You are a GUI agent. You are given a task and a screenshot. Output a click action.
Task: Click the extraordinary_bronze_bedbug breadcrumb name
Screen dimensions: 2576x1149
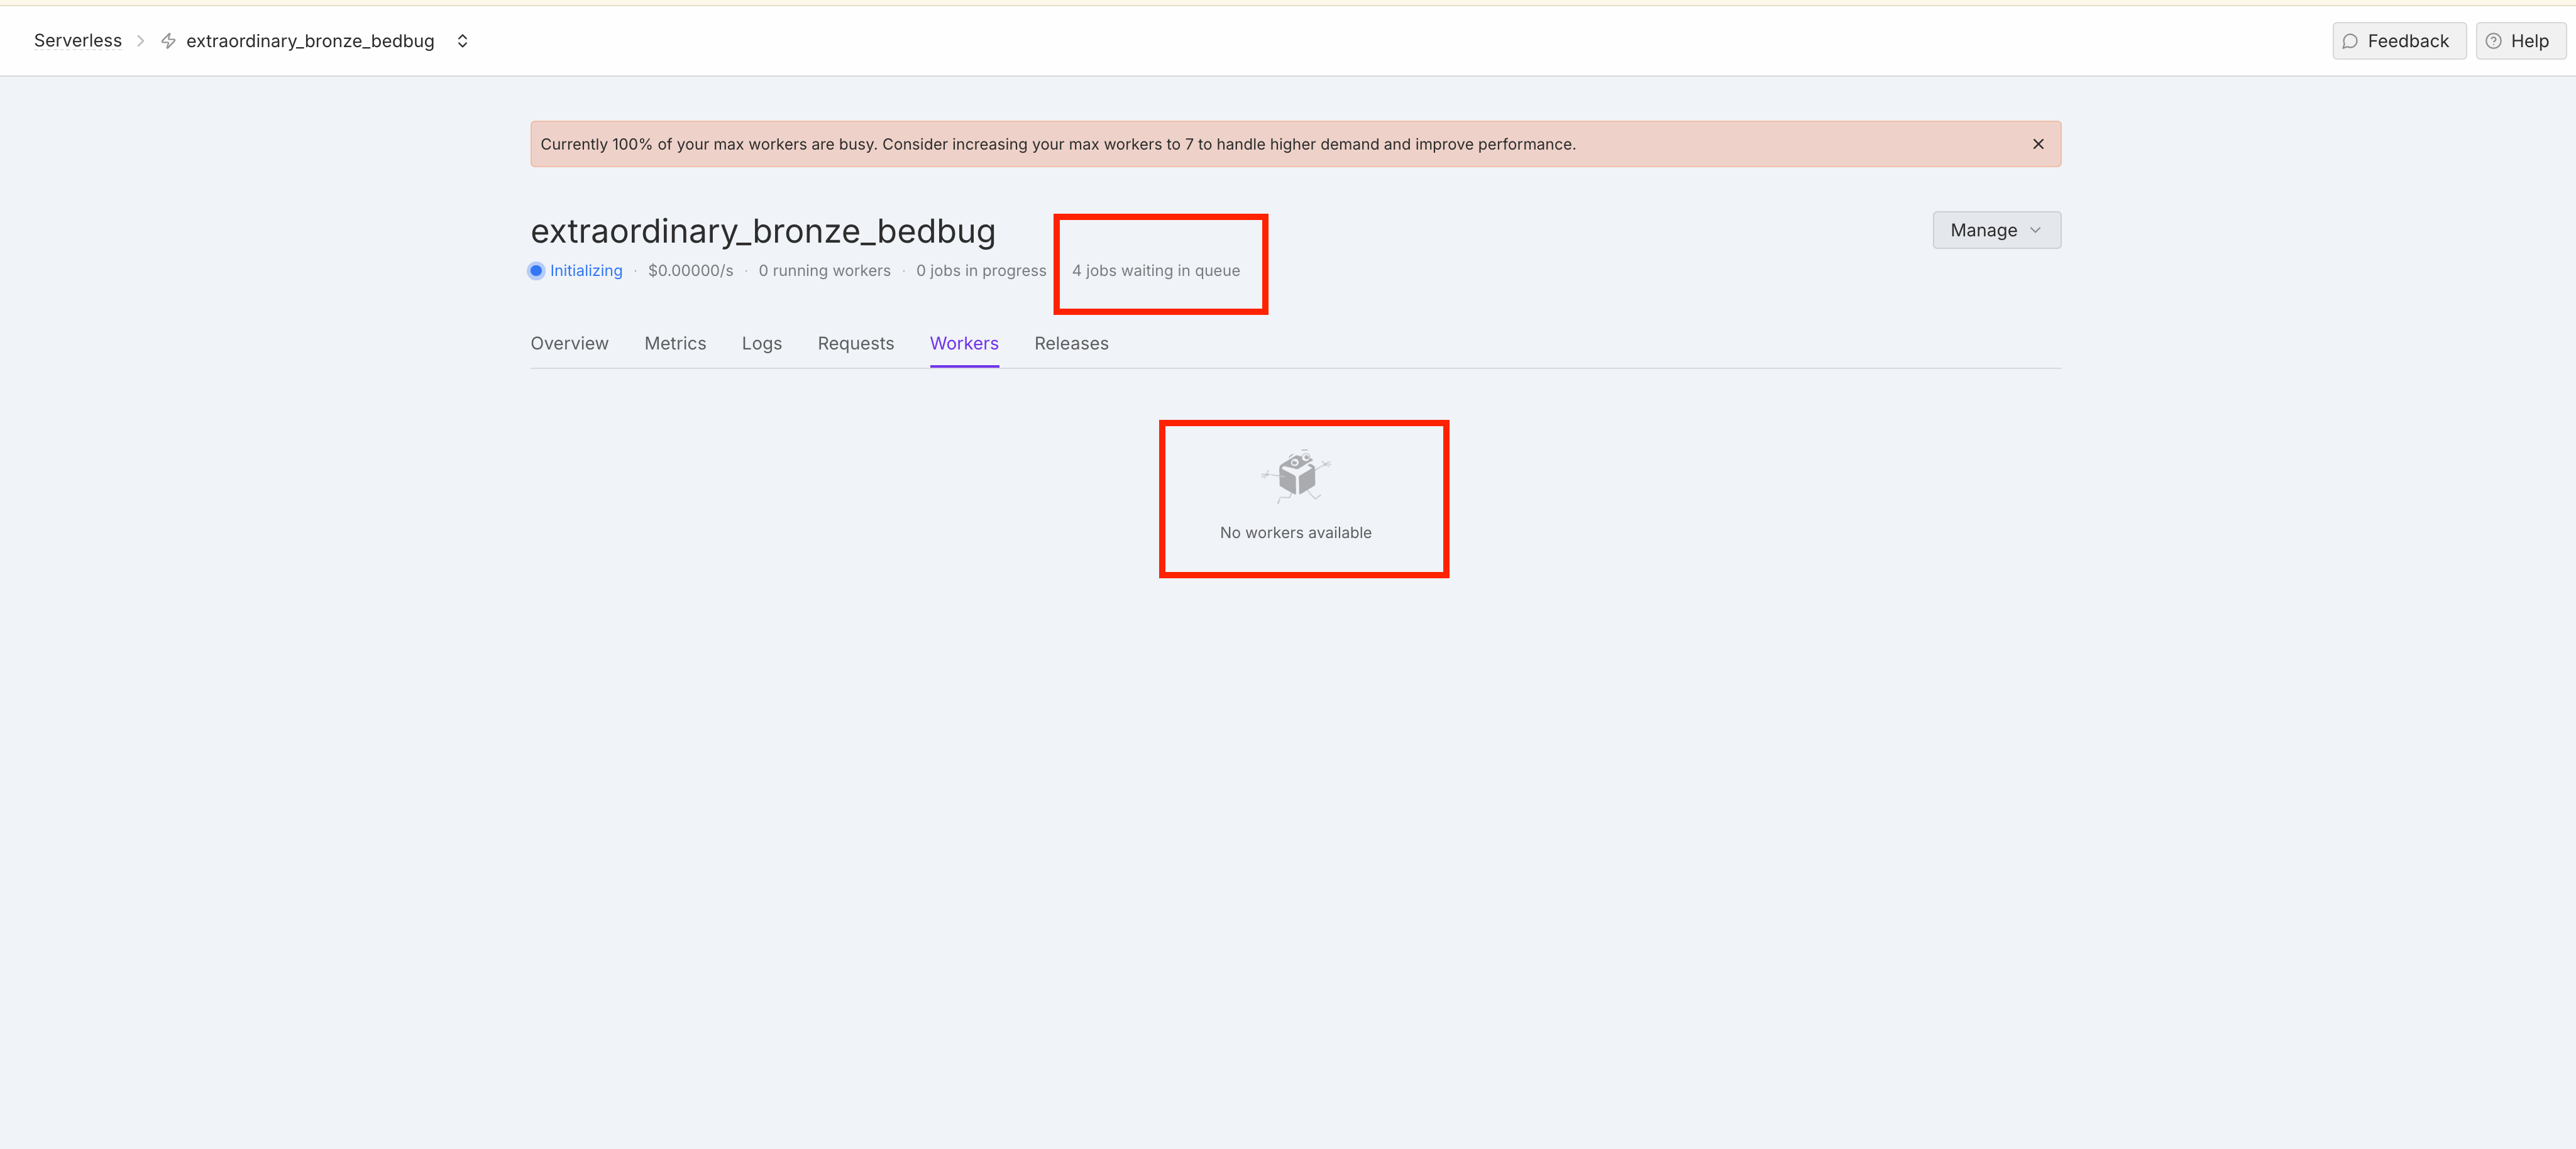310,41
